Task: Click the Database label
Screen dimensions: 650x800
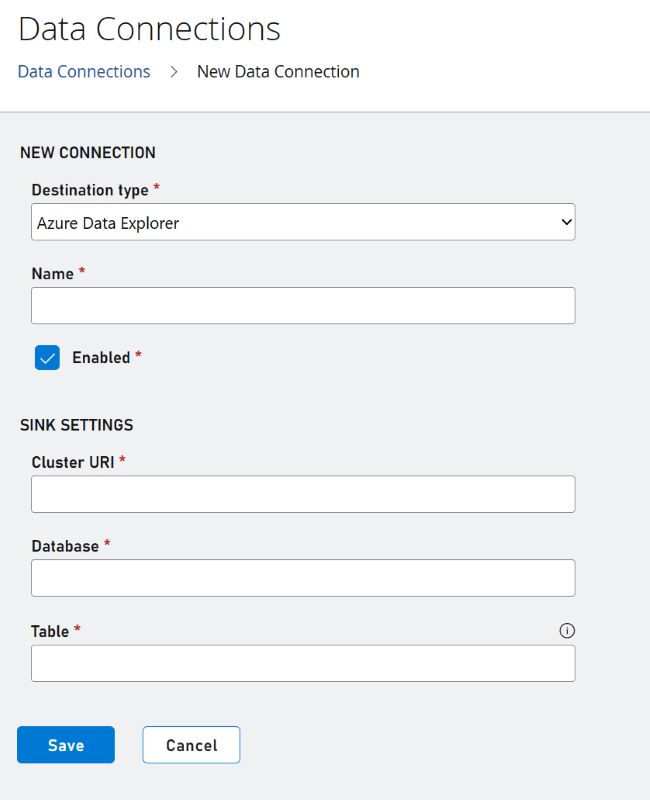Action: 65,546
